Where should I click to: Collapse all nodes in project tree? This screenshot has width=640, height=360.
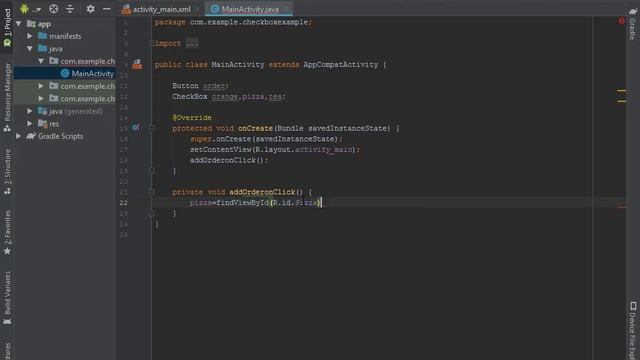(x=70, y=9)
